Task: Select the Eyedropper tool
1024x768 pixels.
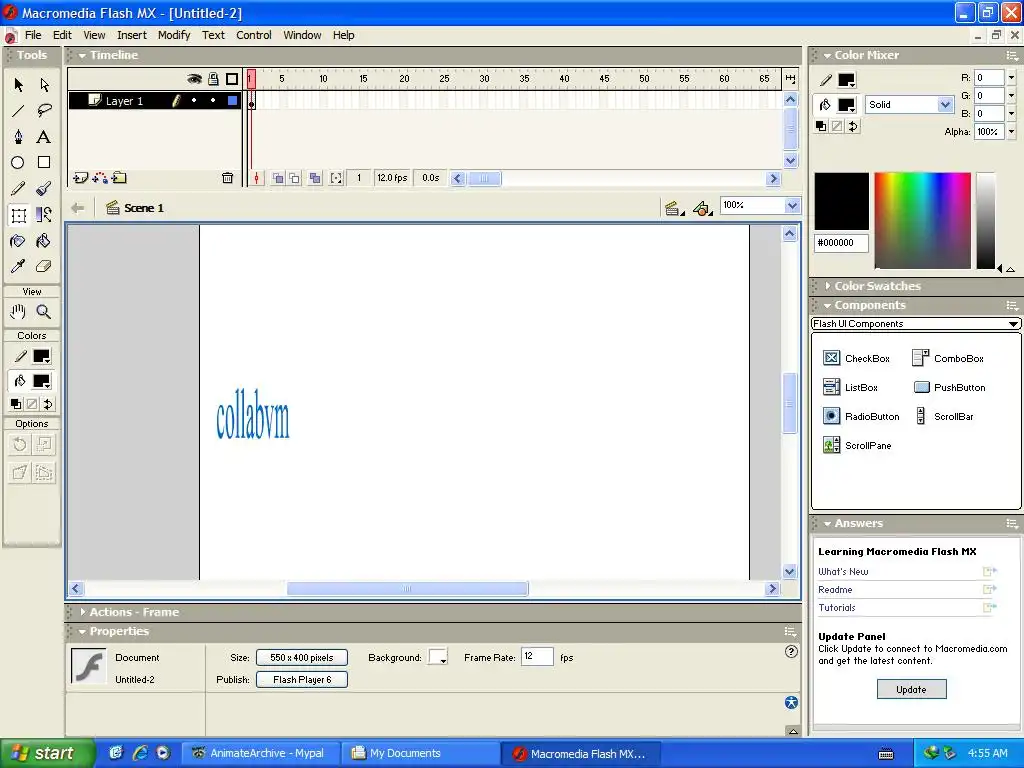Action: coord(18,266)
